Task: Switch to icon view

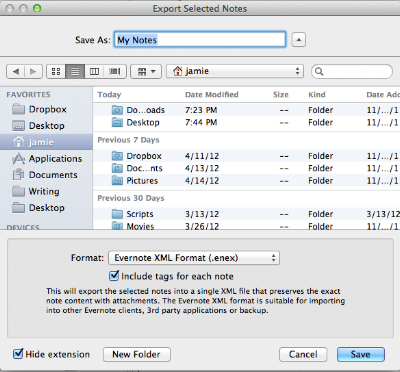Action: 56,71
